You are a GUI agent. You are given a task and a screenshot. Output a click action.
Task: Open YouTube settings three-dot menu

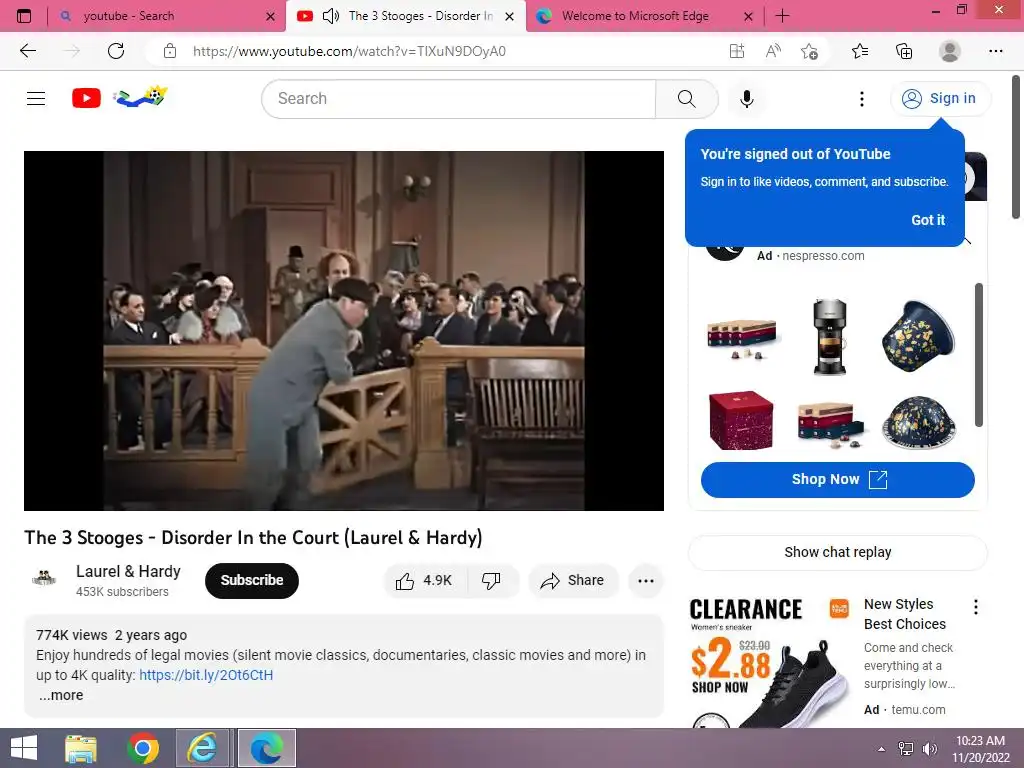(x=862, y=99)
